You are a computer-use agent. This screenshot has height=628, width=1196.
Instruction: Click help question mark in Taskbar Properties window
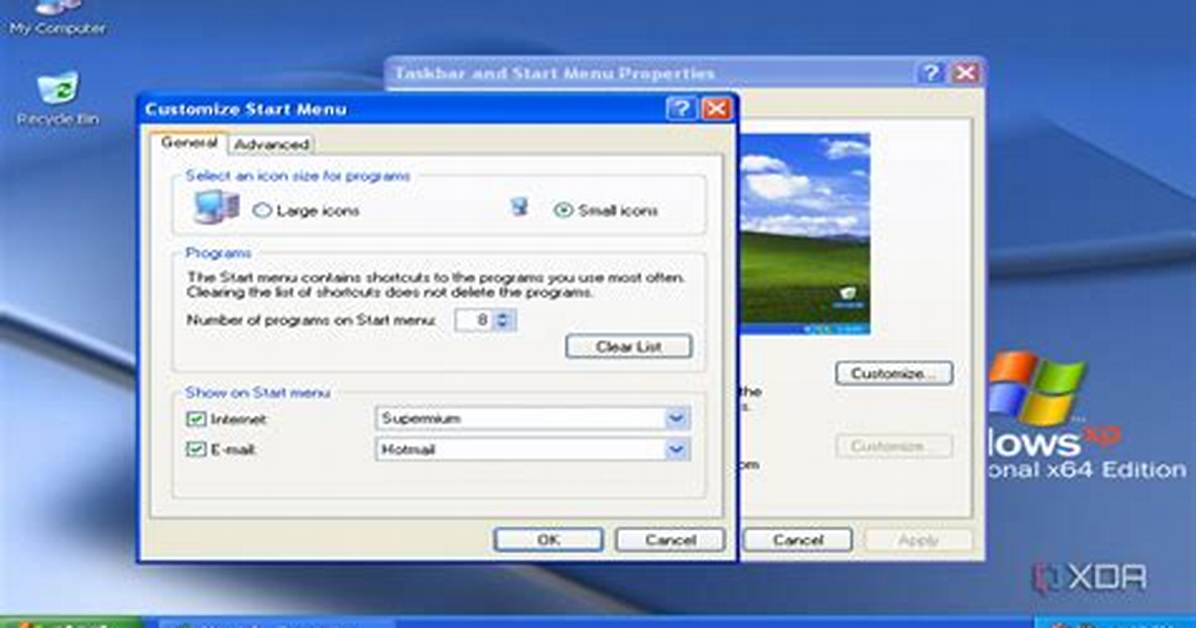(930, 73)
